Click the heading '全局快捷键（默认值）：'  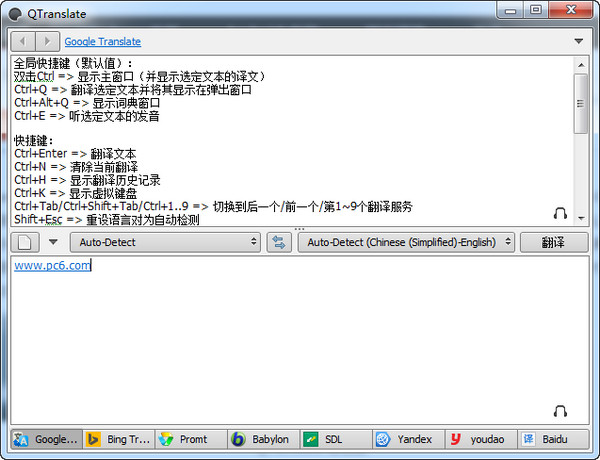tap(73, 63)
